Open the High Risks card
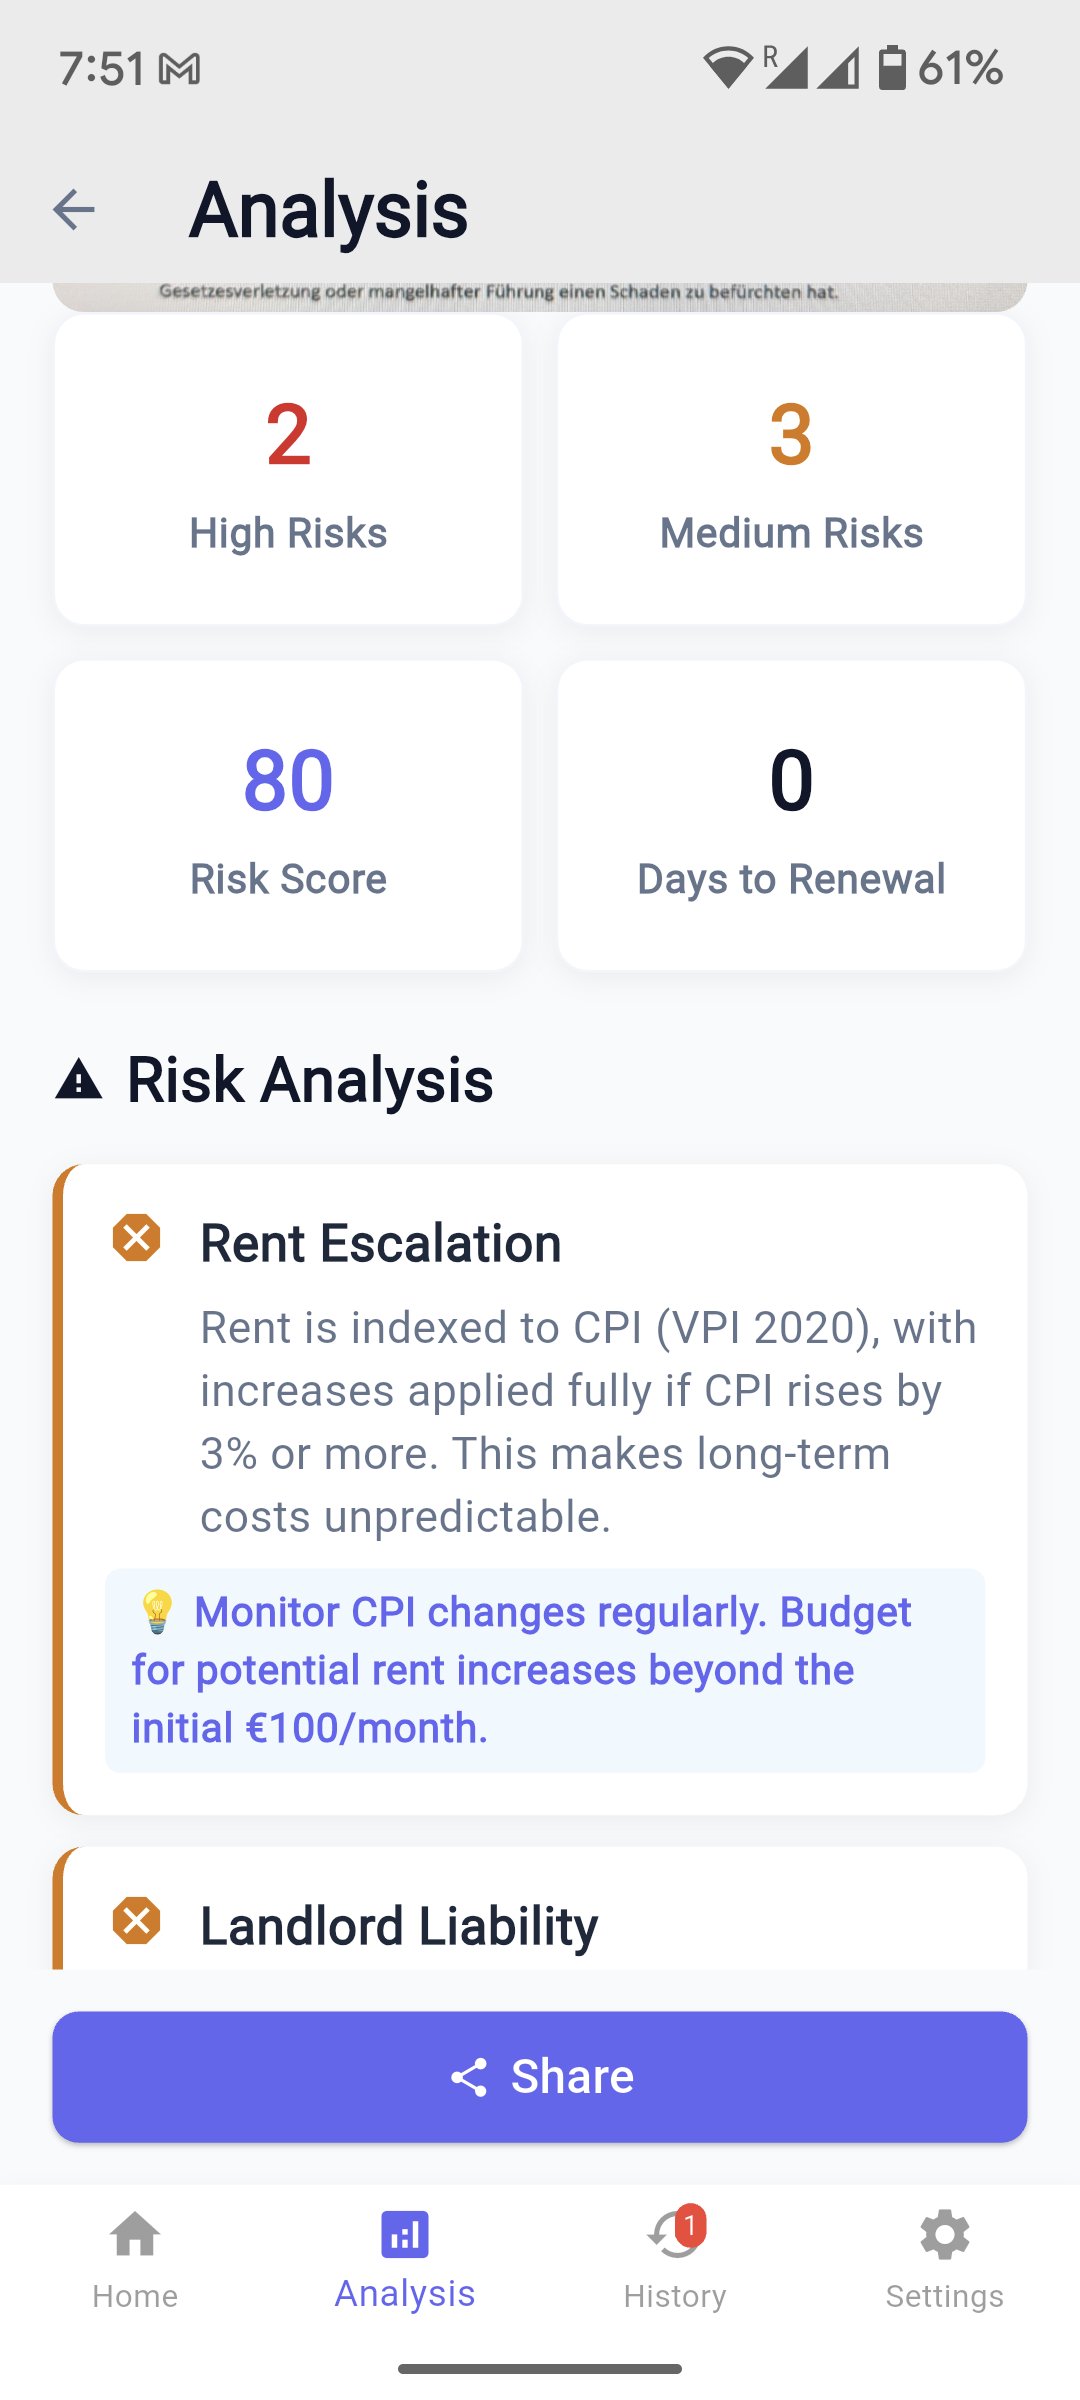Image resolution: width=1080 pixels, height=2400 pixels. click(x=288, y=470)
